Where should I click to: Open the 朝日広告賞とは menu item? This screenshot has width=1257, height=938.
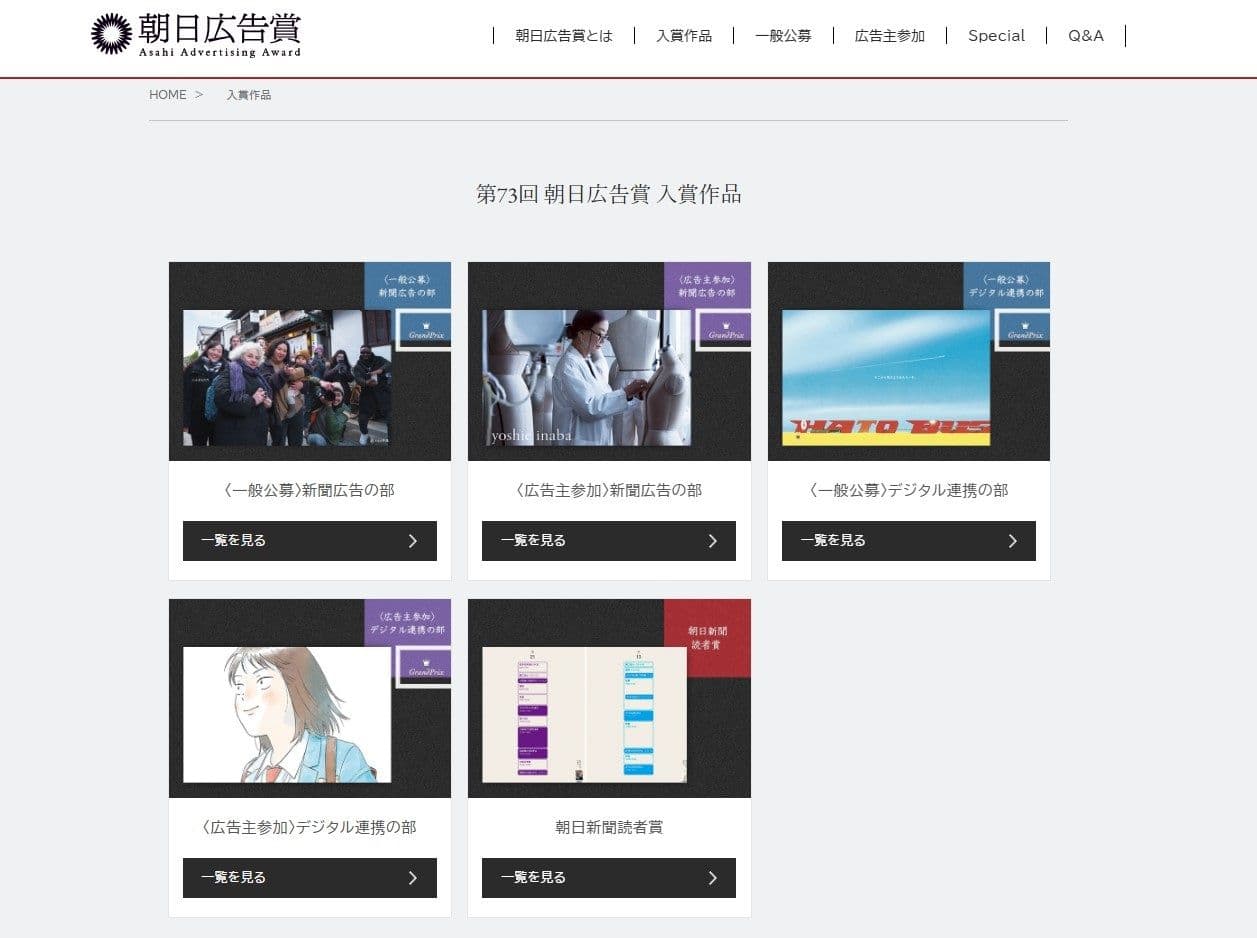[564, 36]
